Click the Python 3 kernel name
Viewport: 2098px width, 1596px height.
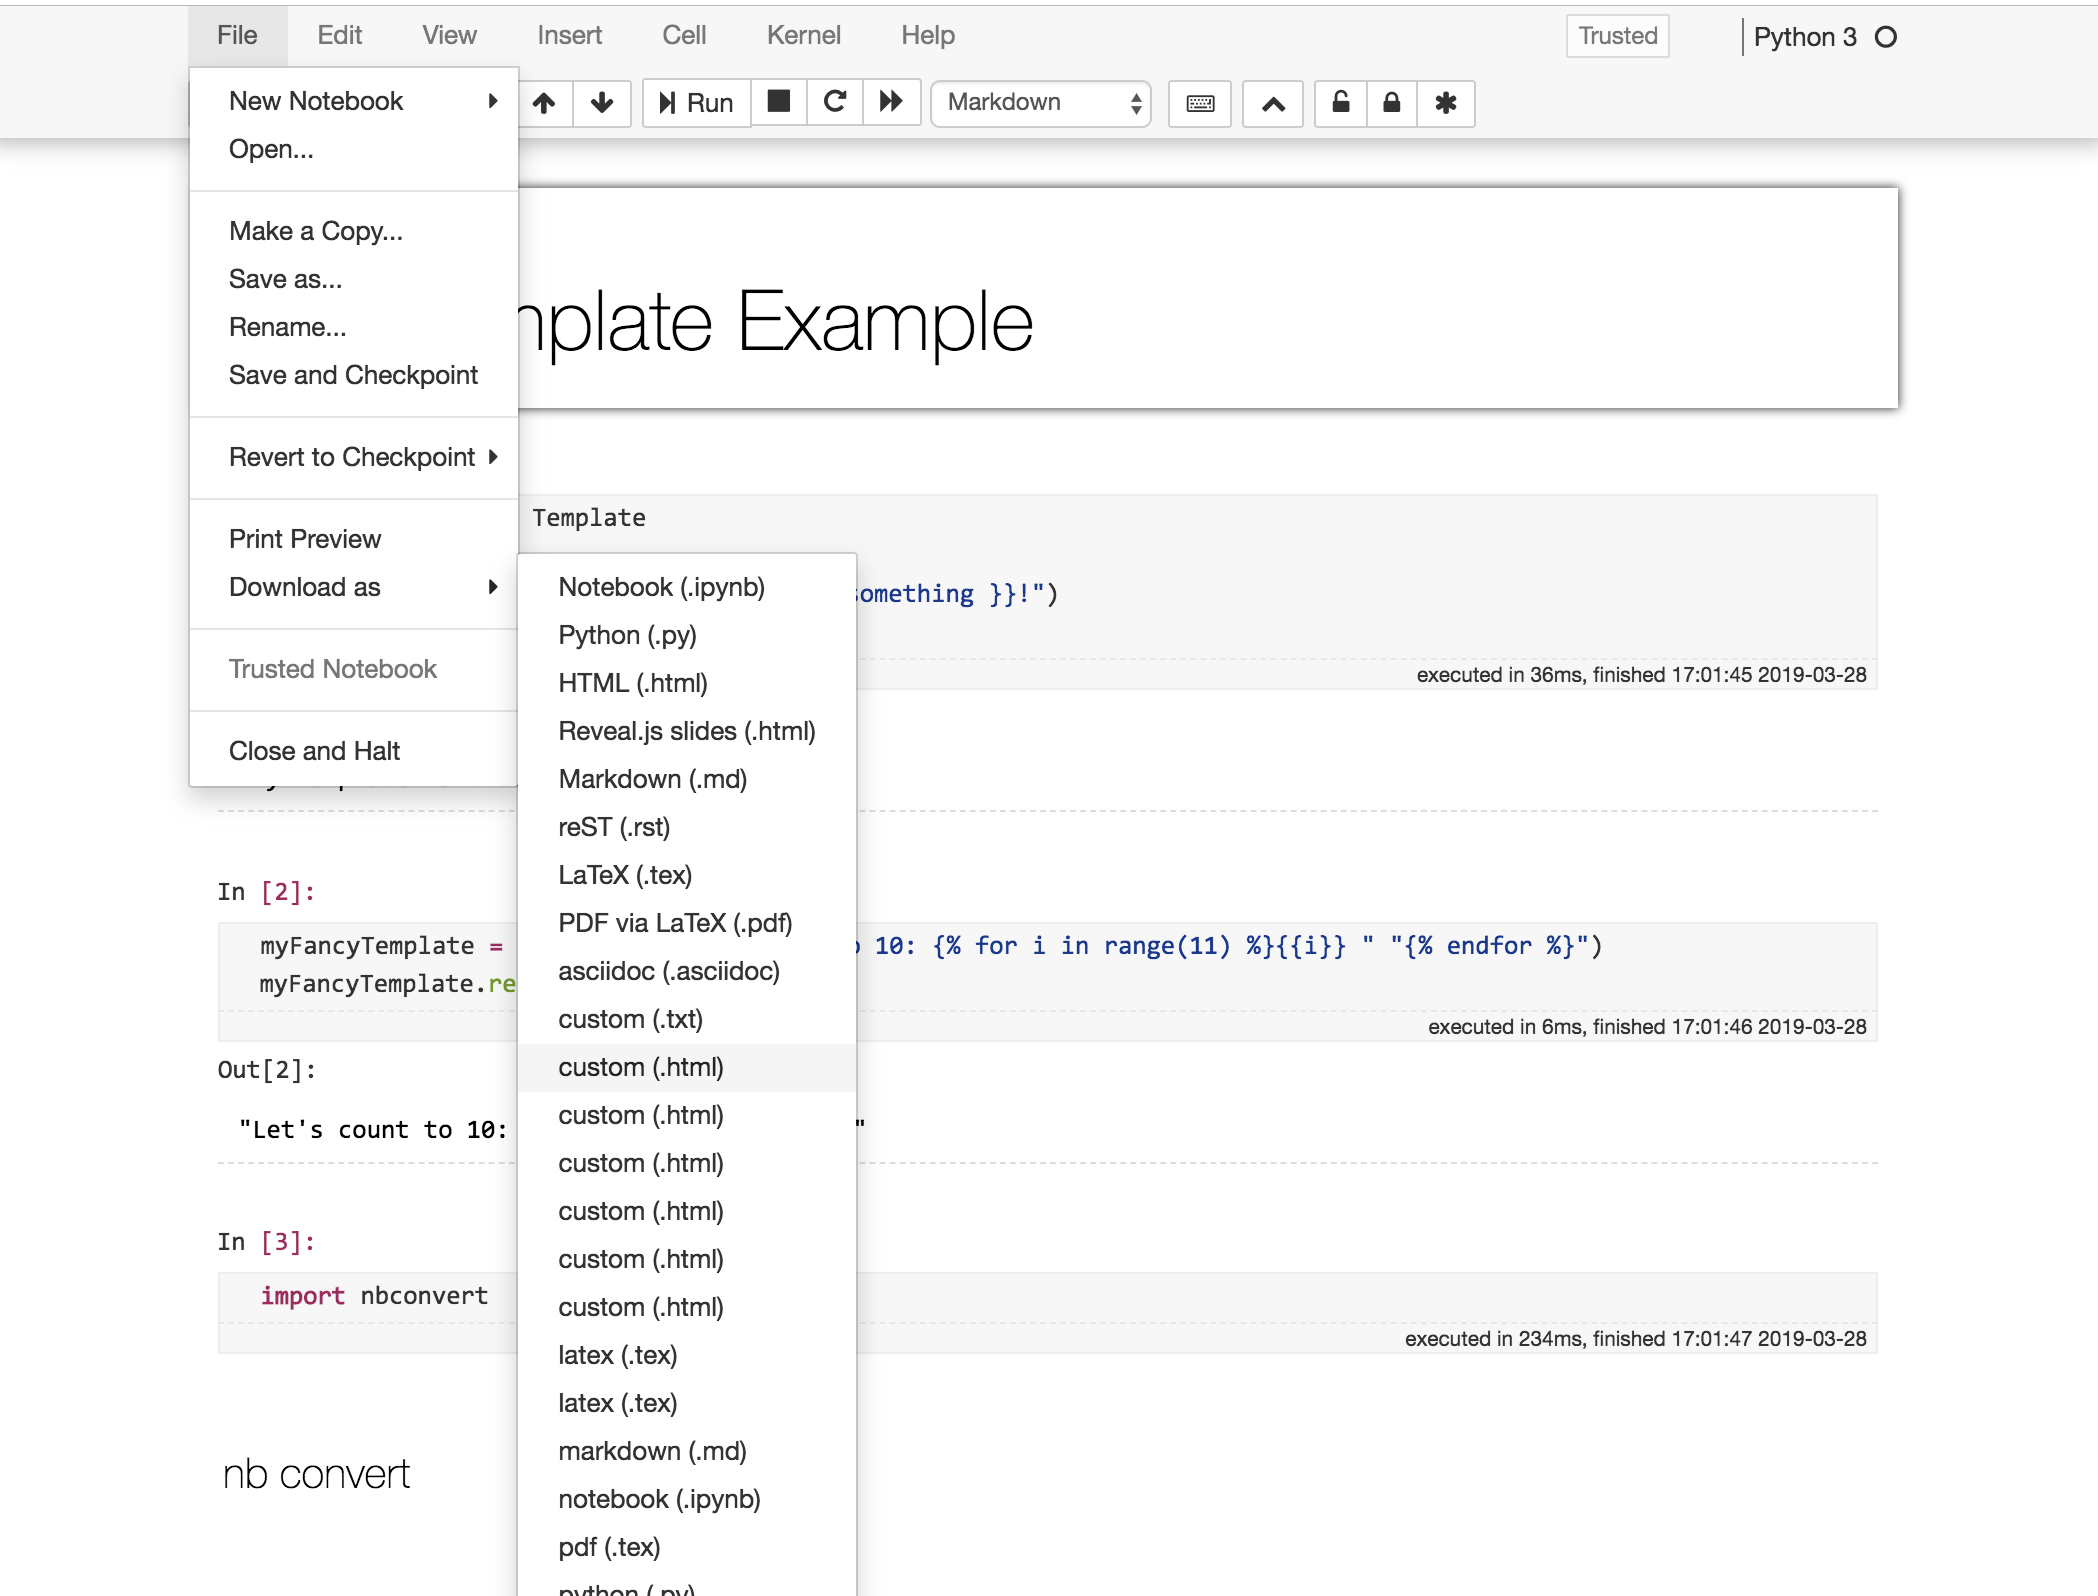[x=1805, y=37]
